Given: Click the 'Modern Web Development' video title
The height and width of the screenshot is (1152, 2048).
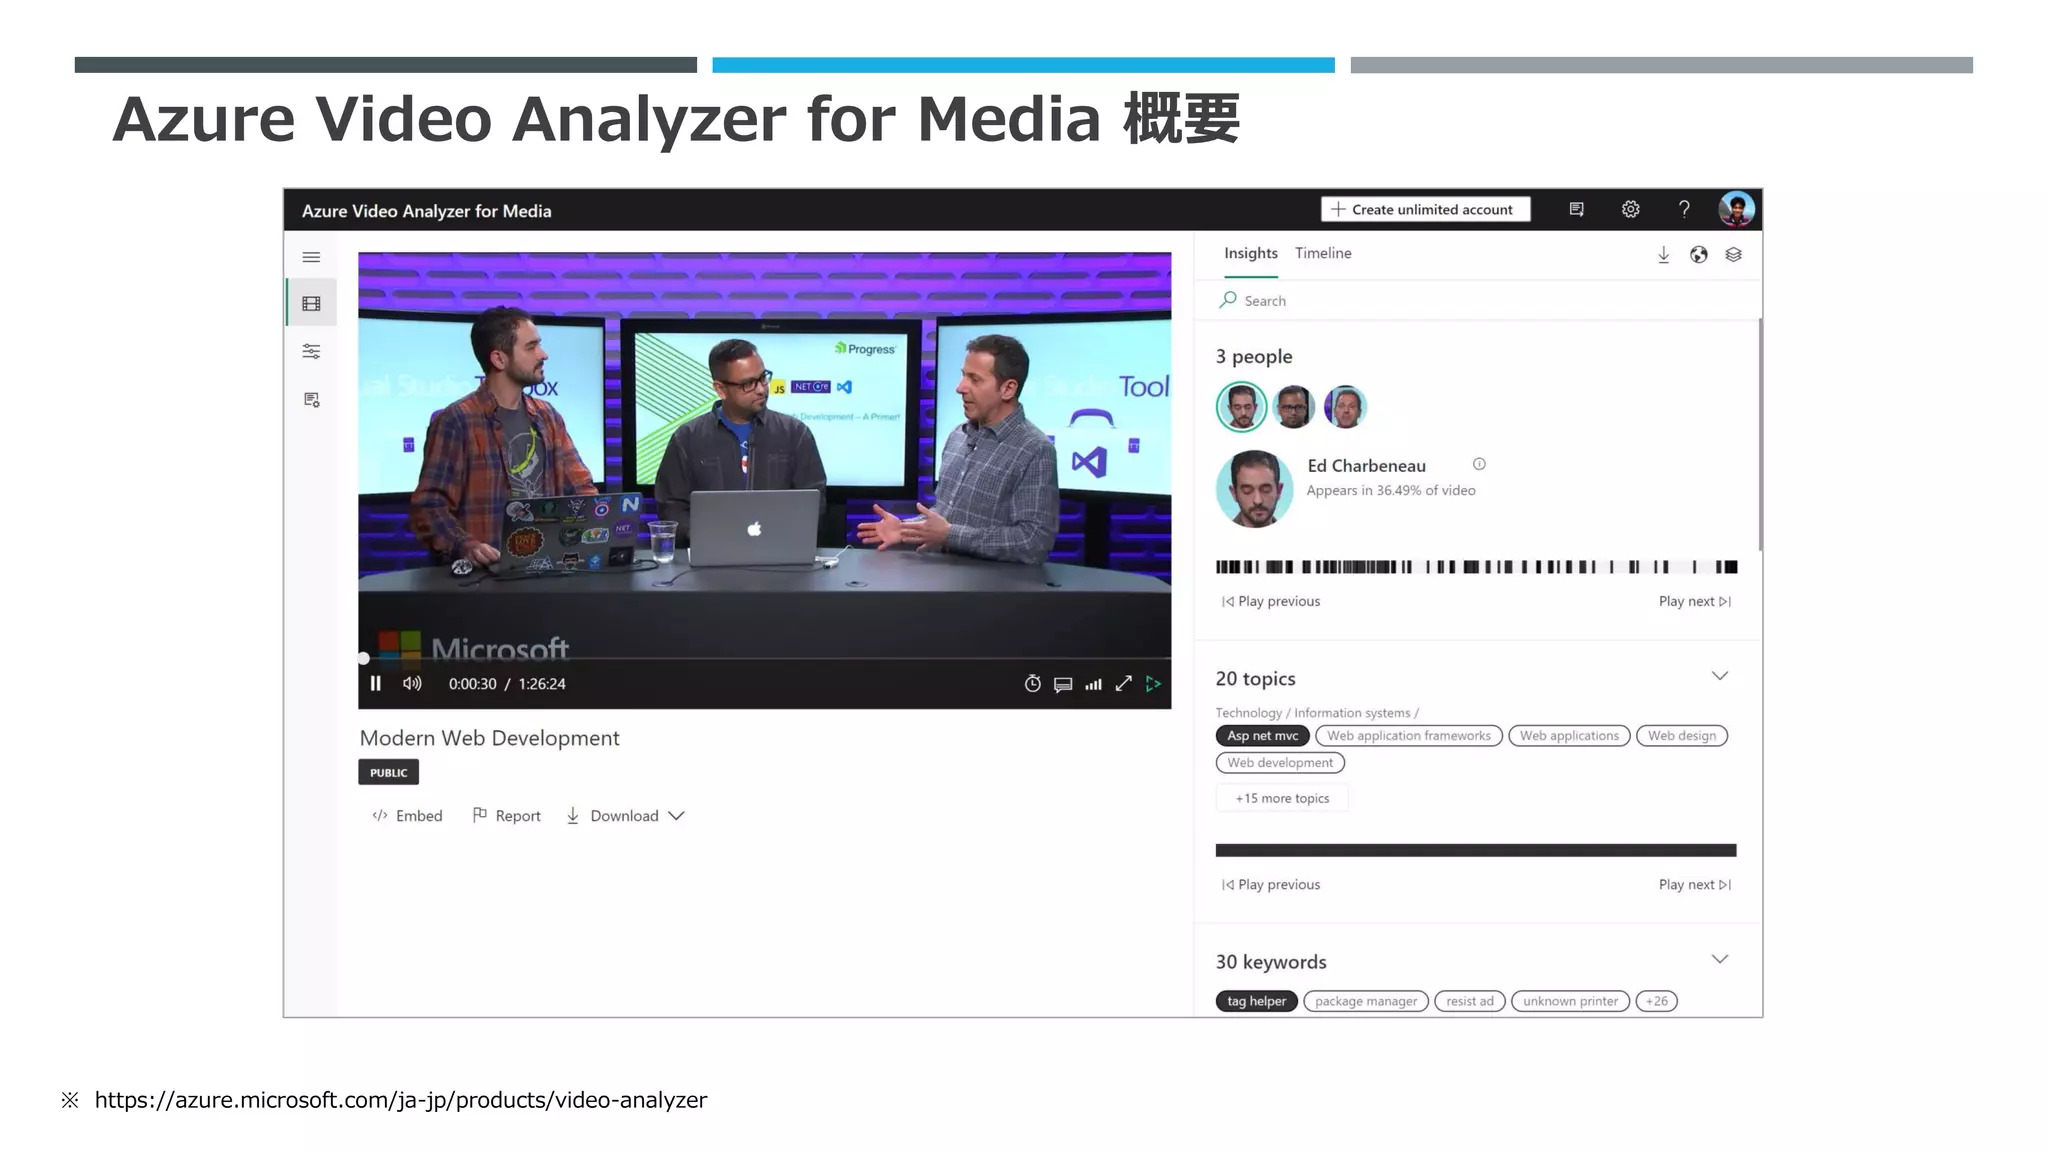Looking at the screenshot, I should click(x=490, y=738).
